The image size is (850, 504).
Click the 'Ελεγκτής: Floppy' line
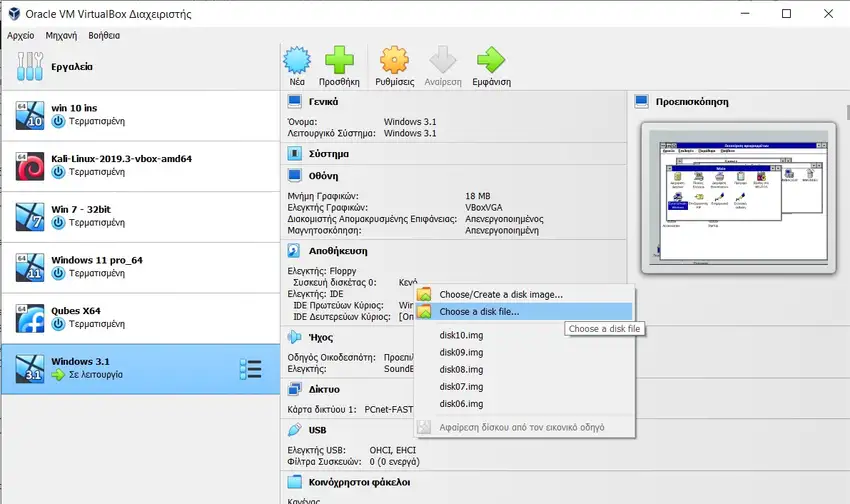tap(322, 271)
